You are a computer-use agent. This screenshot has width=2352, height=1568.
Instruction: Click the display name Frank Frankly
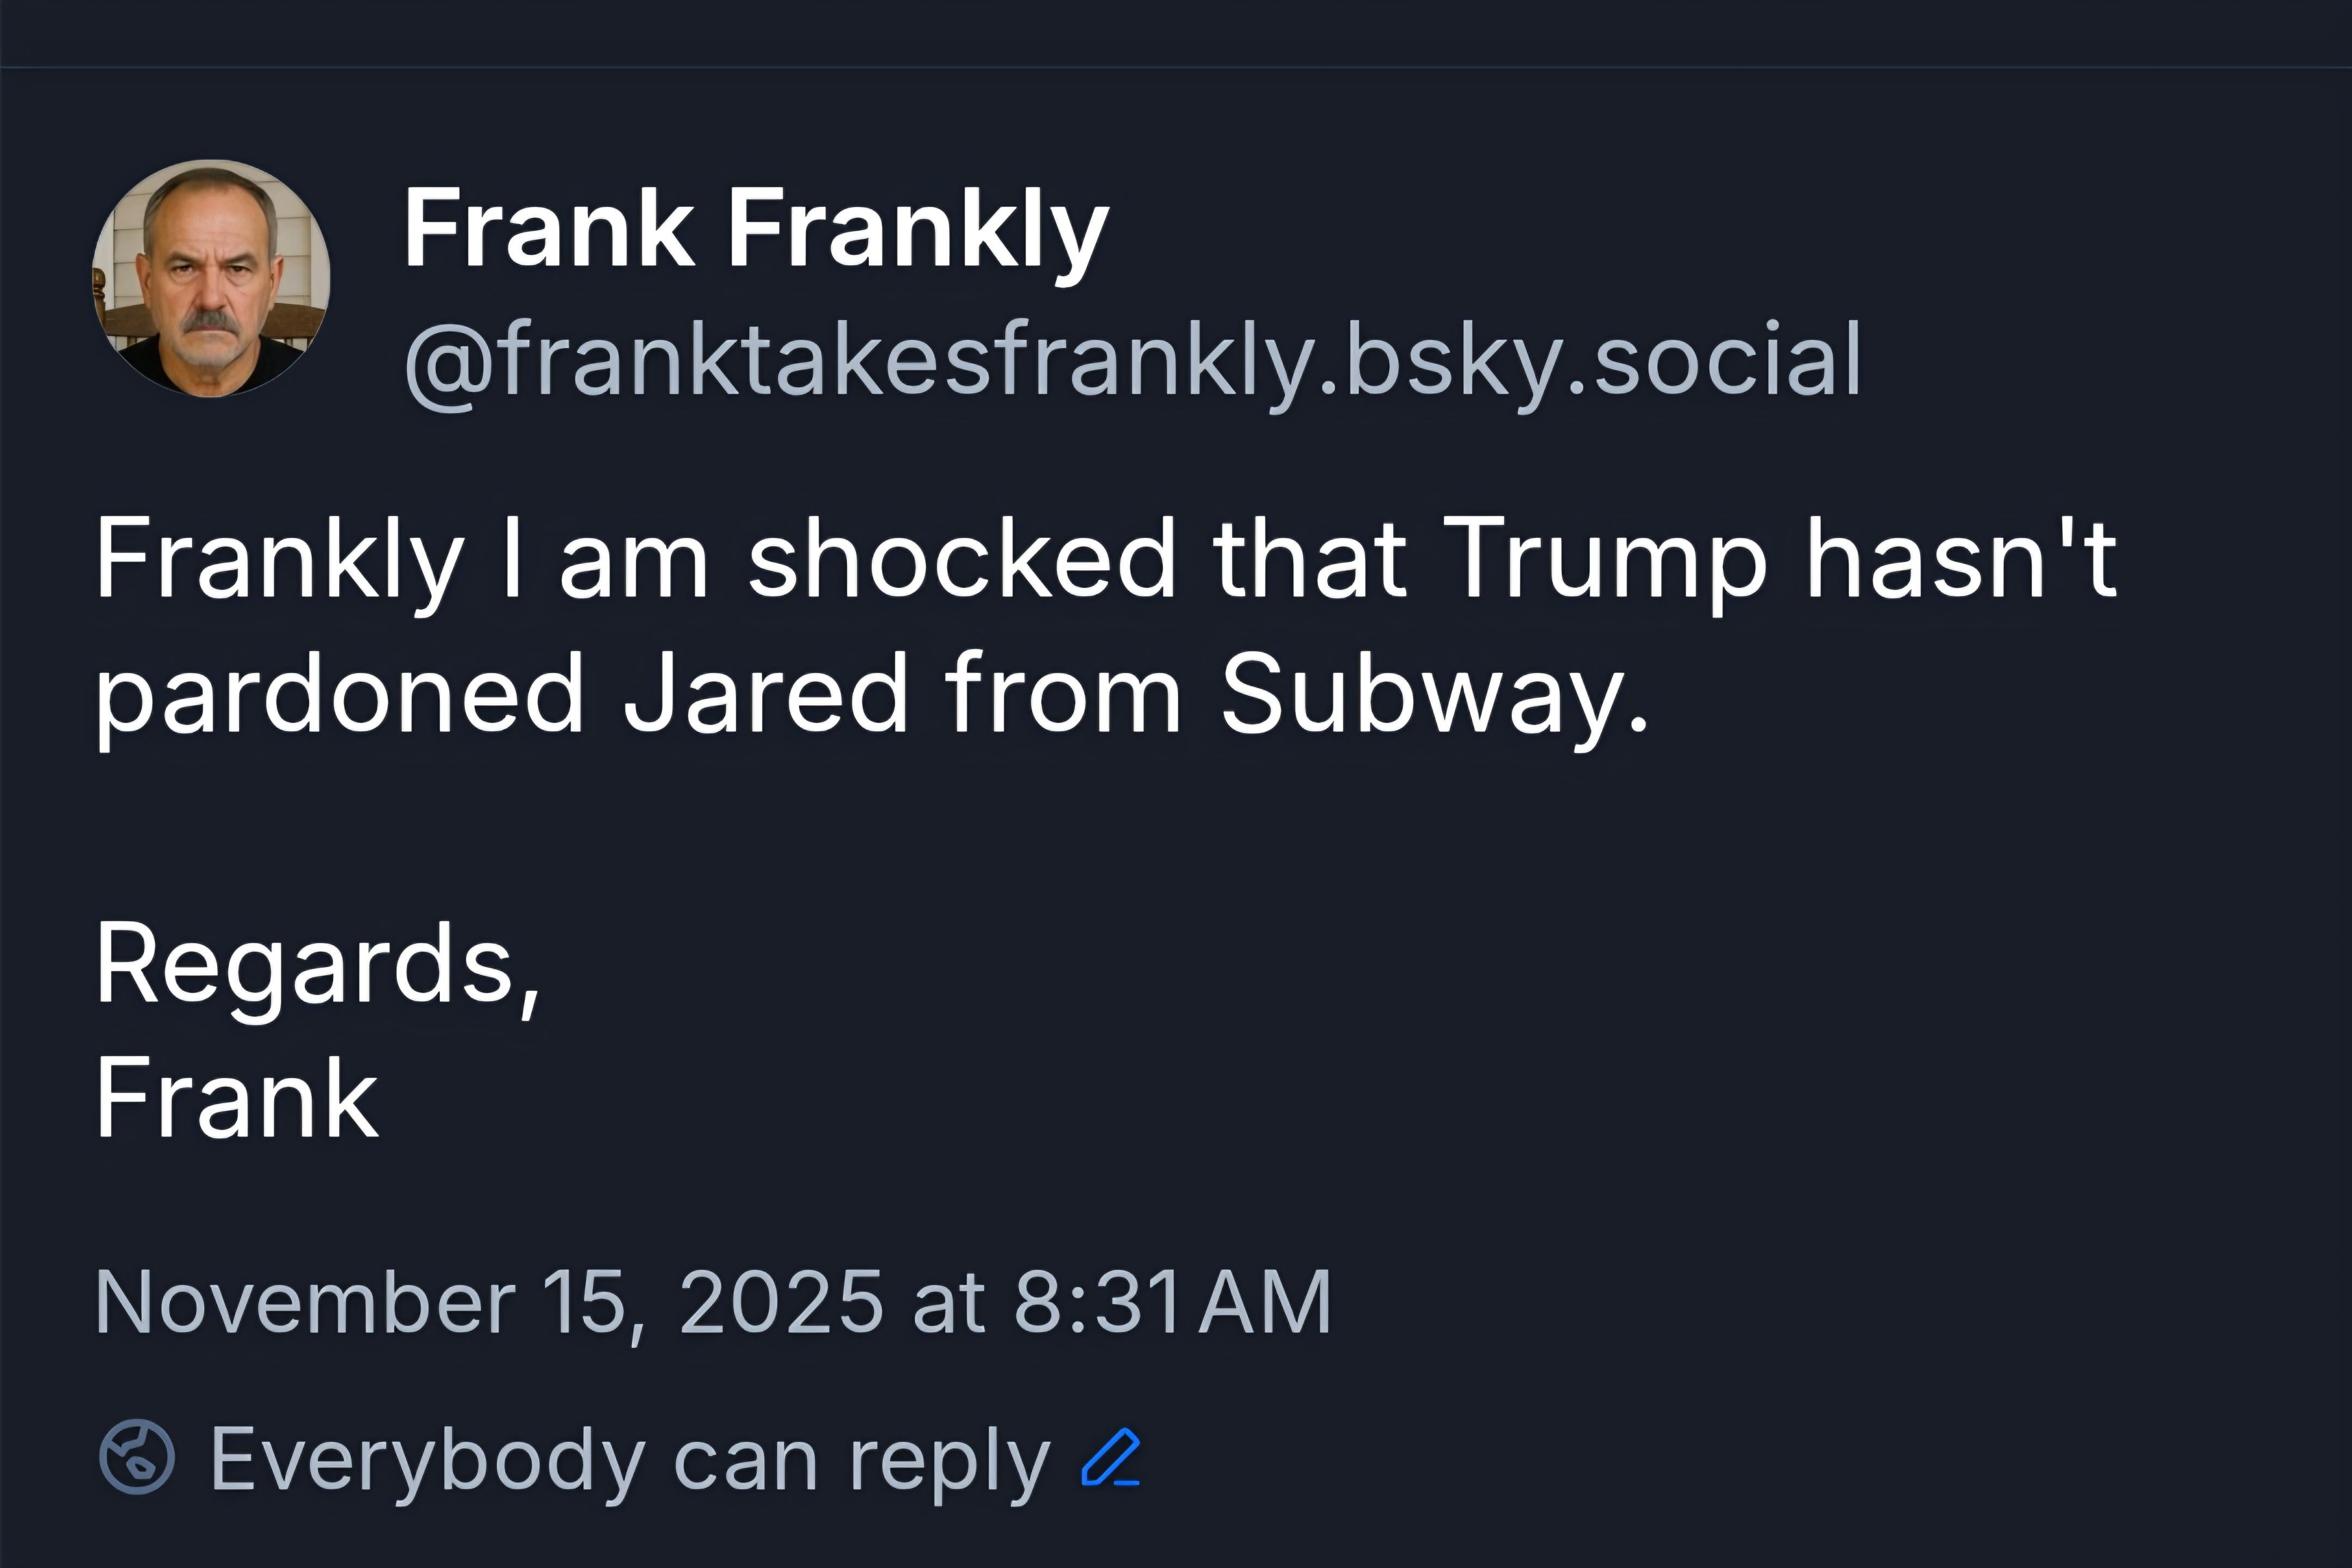[755, 230]
